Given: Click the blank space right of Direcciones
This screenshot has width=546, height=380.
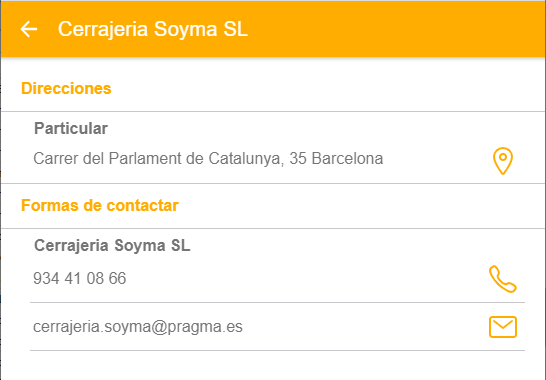Looking at the screenshot, I should point(327,88).
